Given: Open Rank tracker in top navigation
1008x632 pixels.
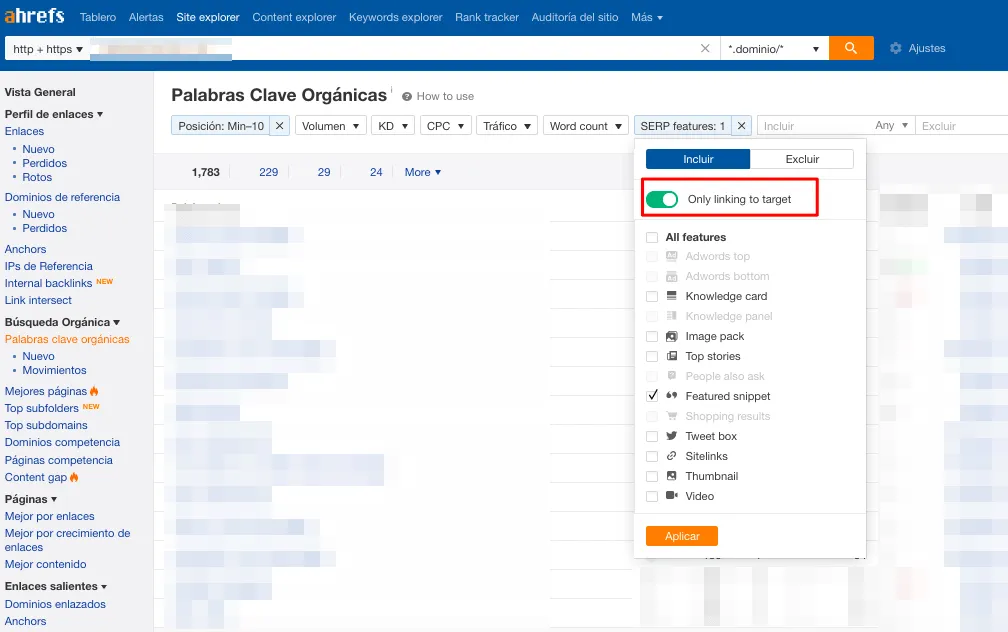Looking at the screenshot, I should [x=487, y=17].
